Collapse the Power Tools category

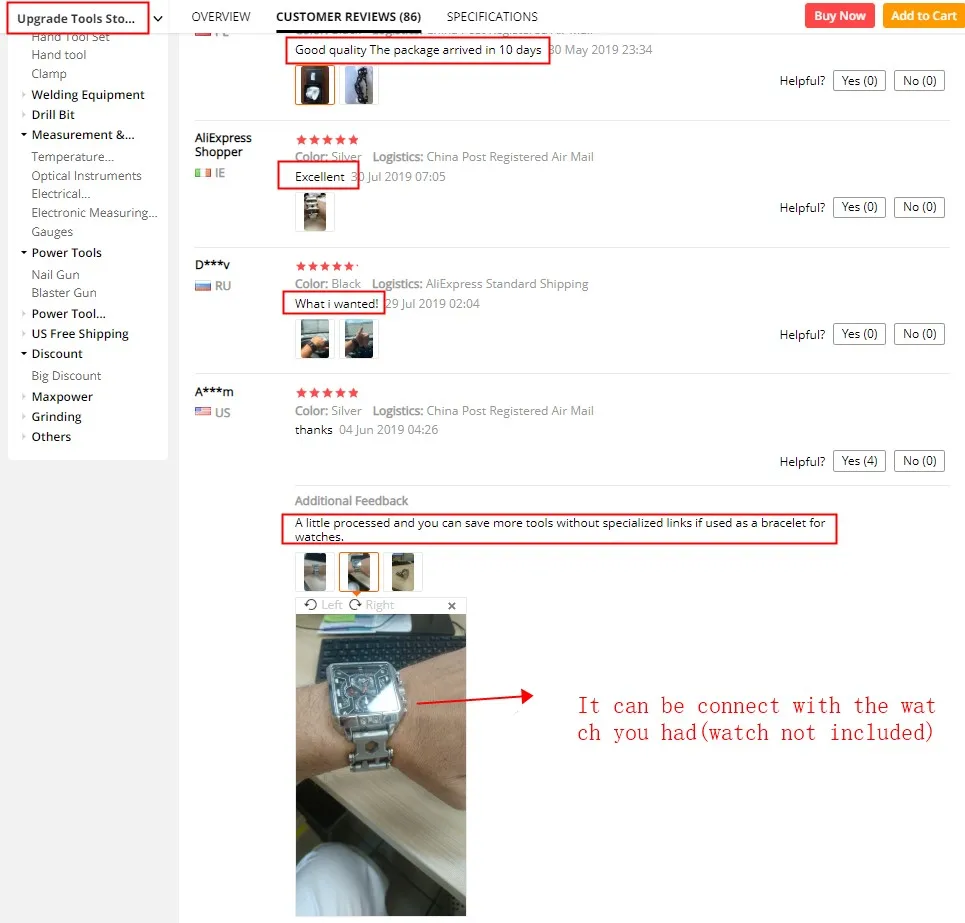tap(23, 253)
